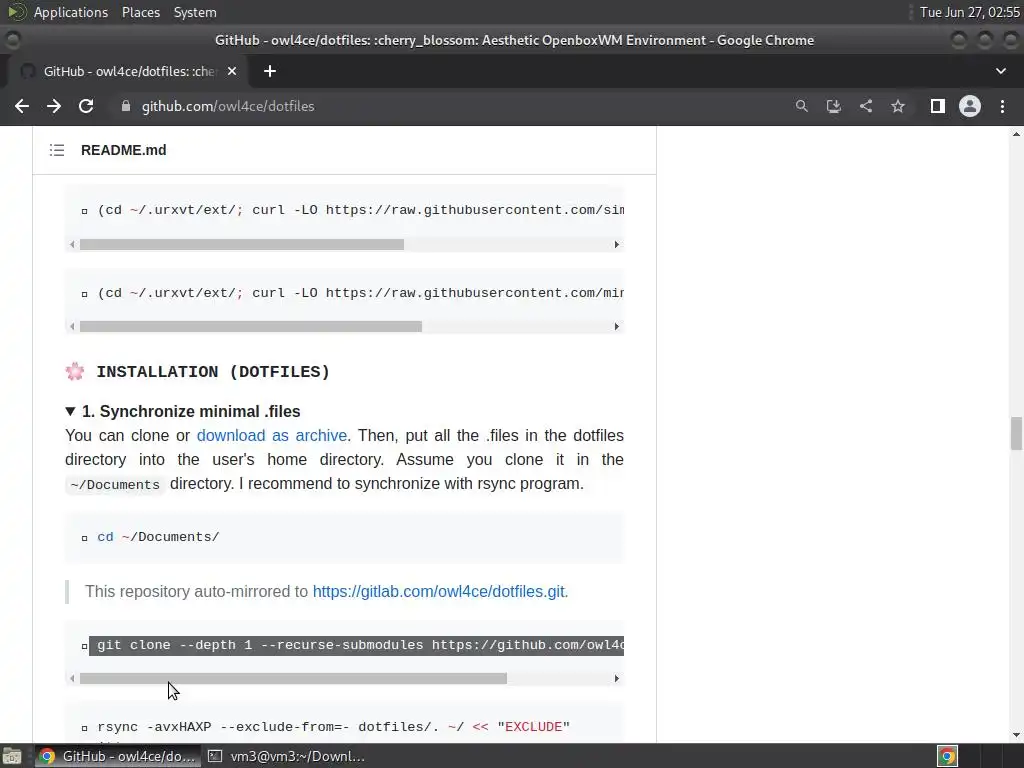
Task: Follow 'download as archive' link
Action: tap(272, 436)
